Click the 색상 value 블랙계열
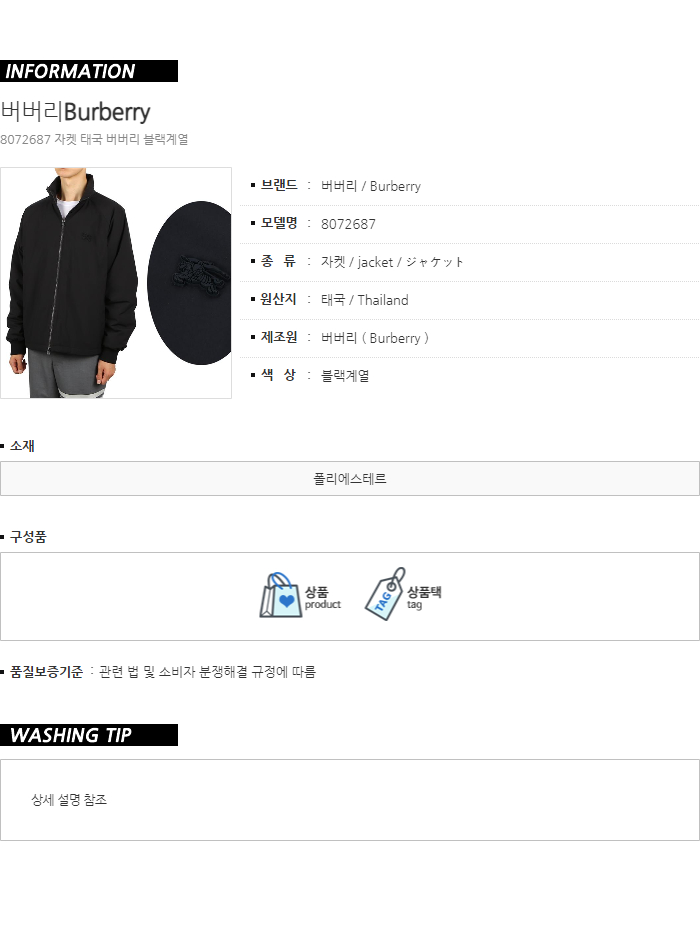700x927 pixels. point(345,375)
